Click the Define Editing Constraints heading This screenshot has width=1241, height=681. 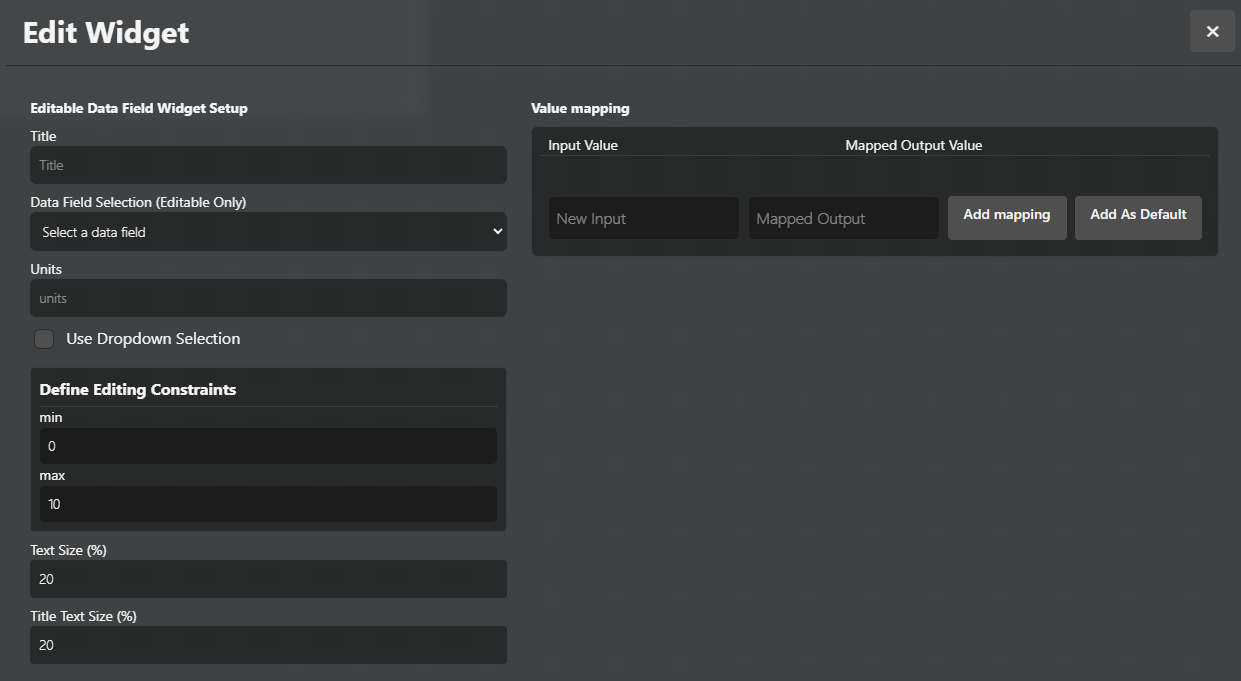[138, 389]
